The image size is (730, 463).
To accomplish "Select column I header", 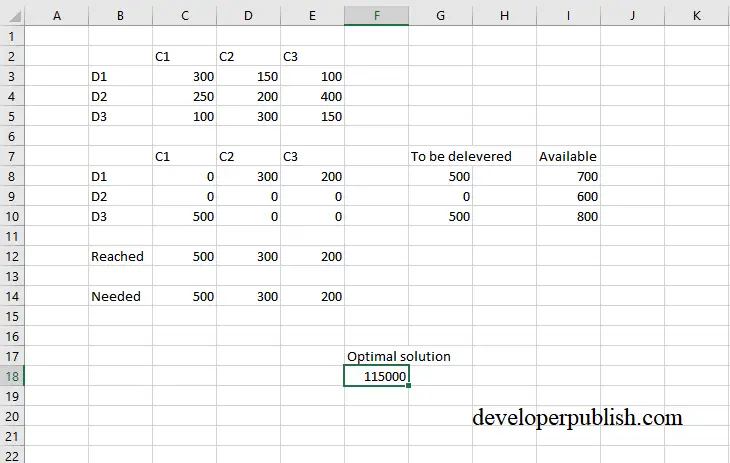I will click(568, 16).
